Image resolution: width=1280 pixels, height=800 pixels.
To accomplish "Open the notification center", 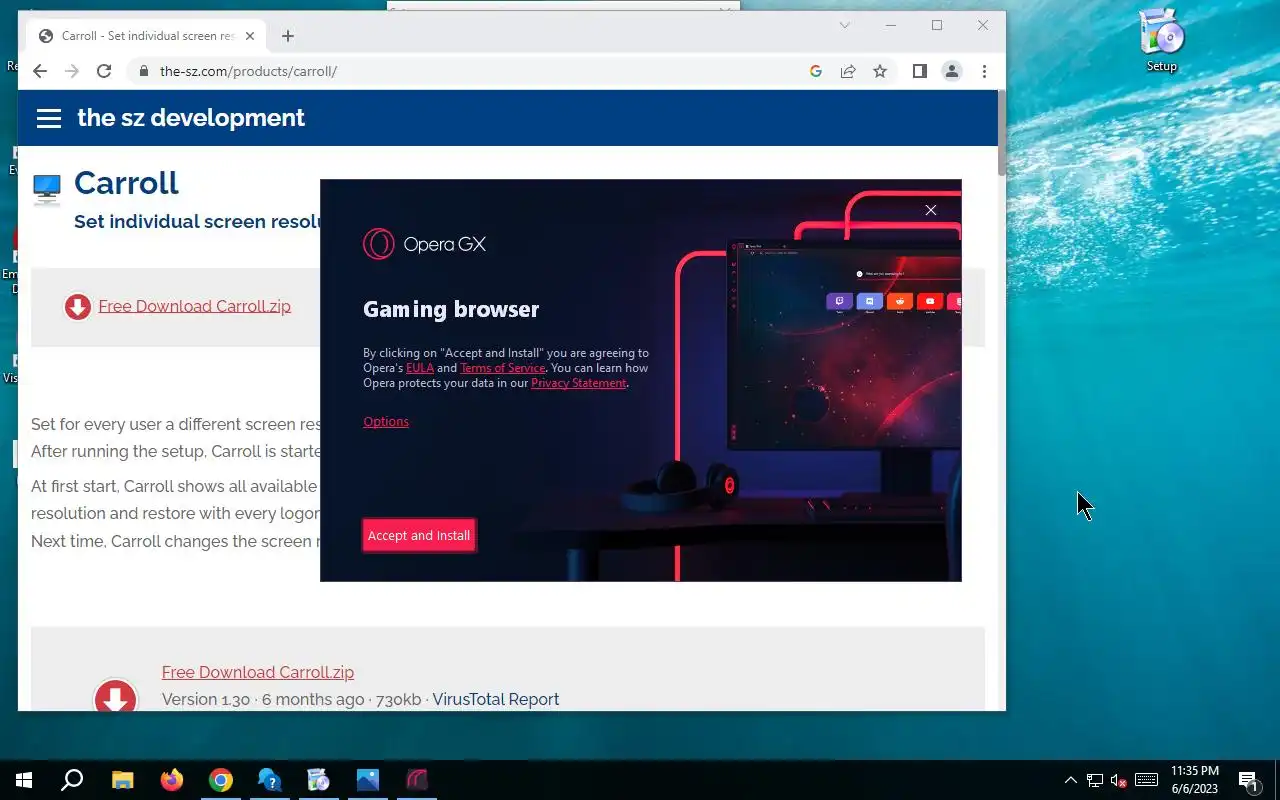I will pos(1248,780).
